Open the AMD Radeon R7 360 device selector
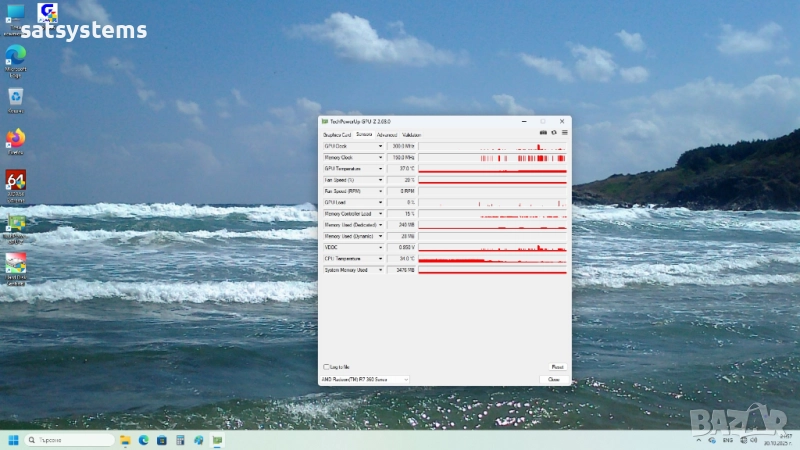Viewport: 800px width, 450px height. (x=364, y=380)
